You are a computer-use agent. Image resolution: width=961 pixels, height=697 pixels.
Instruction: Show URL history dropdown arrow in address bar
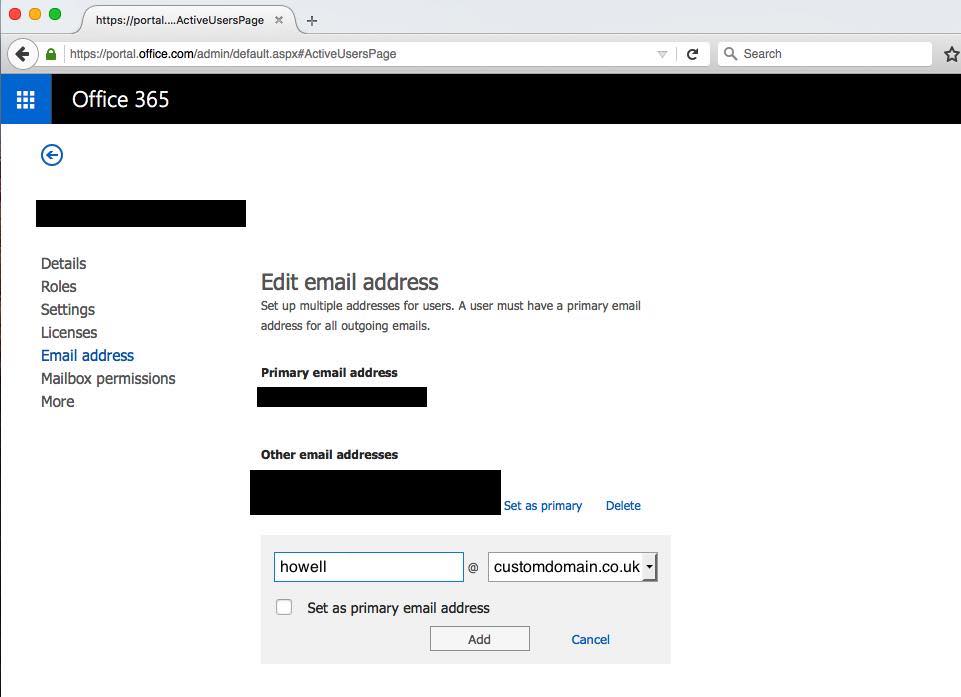662,54
